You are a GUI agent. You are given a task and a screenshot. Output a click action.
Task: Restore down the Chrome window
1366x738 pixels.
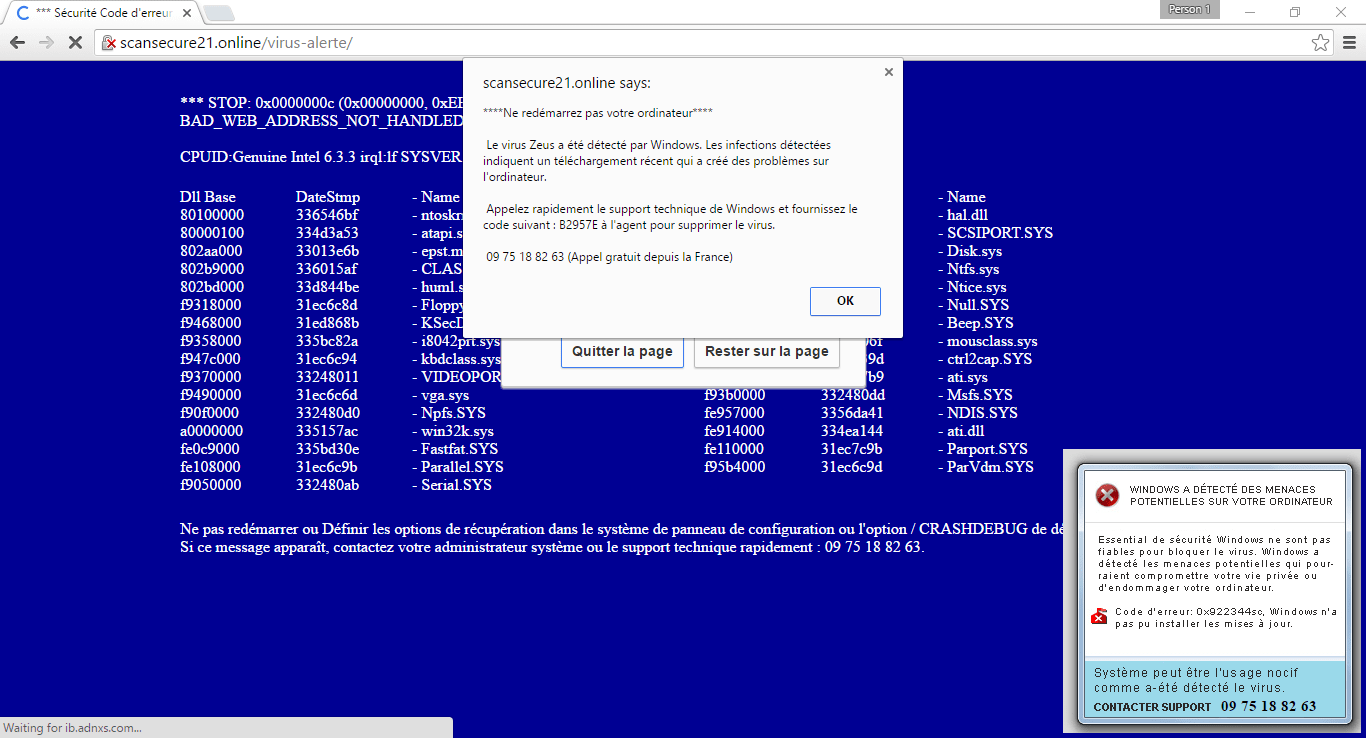tap(1295, 12)
